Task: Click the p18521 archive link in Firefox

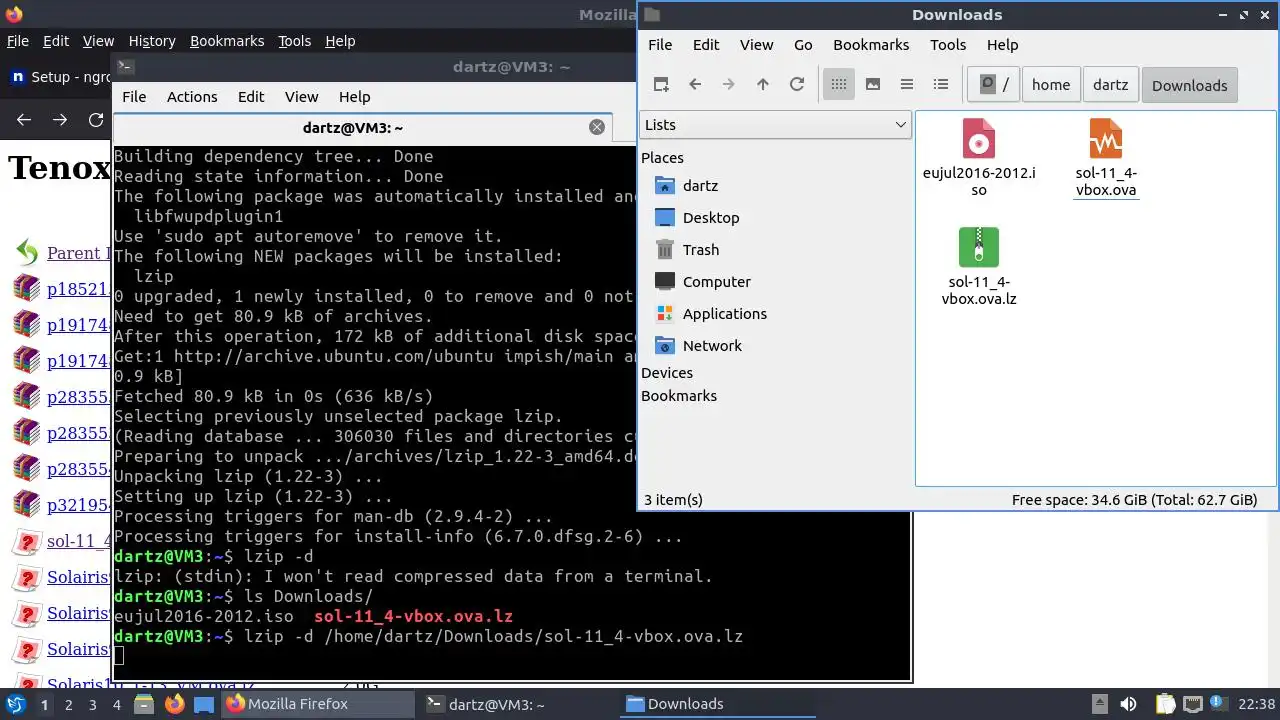Action: pos(78,289)
